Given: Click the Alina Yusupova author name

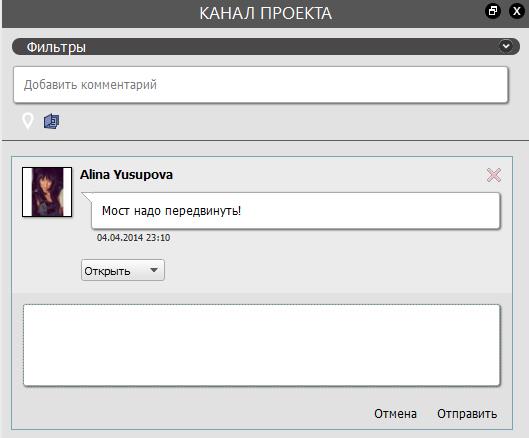Looking at the screenshot, I should point(126,174).
